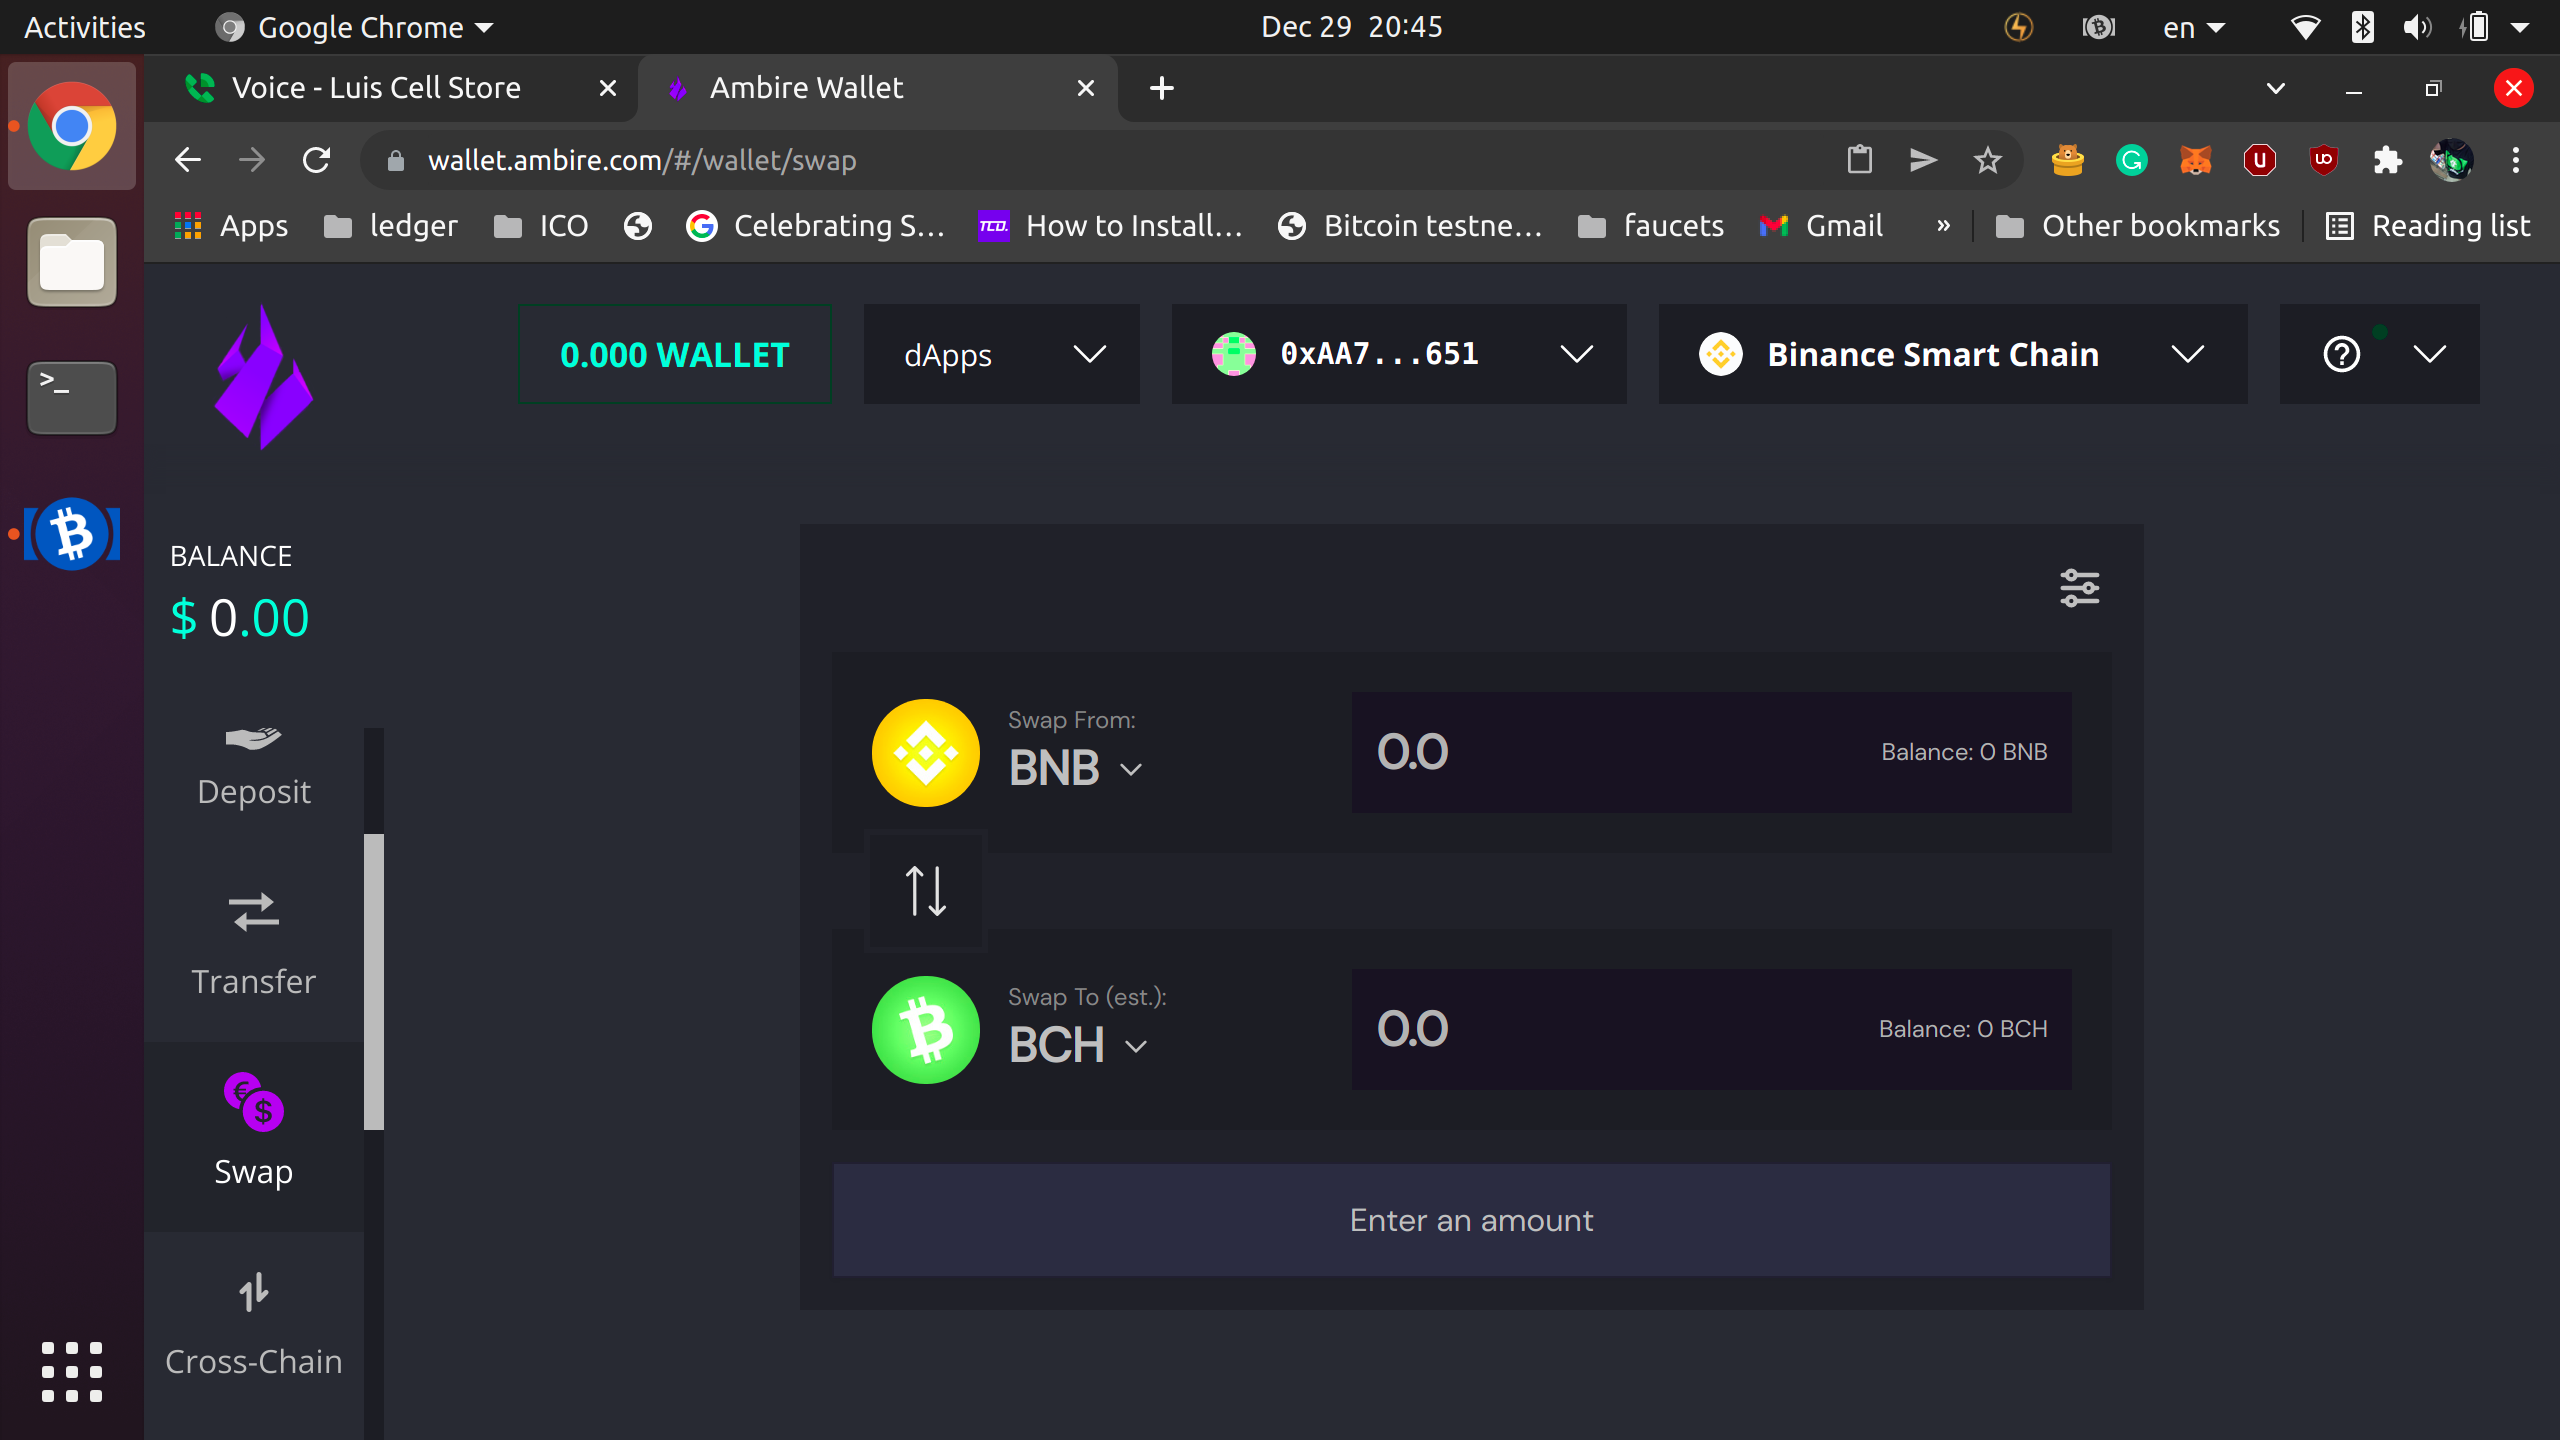Open the BNB swap-from token selector

tap(1076, 768)
